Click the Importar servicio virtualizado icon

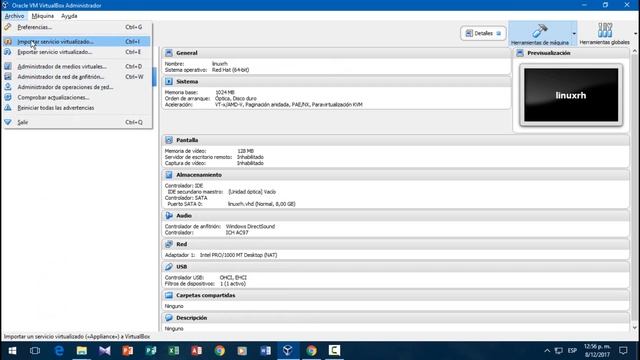[8, 42]
